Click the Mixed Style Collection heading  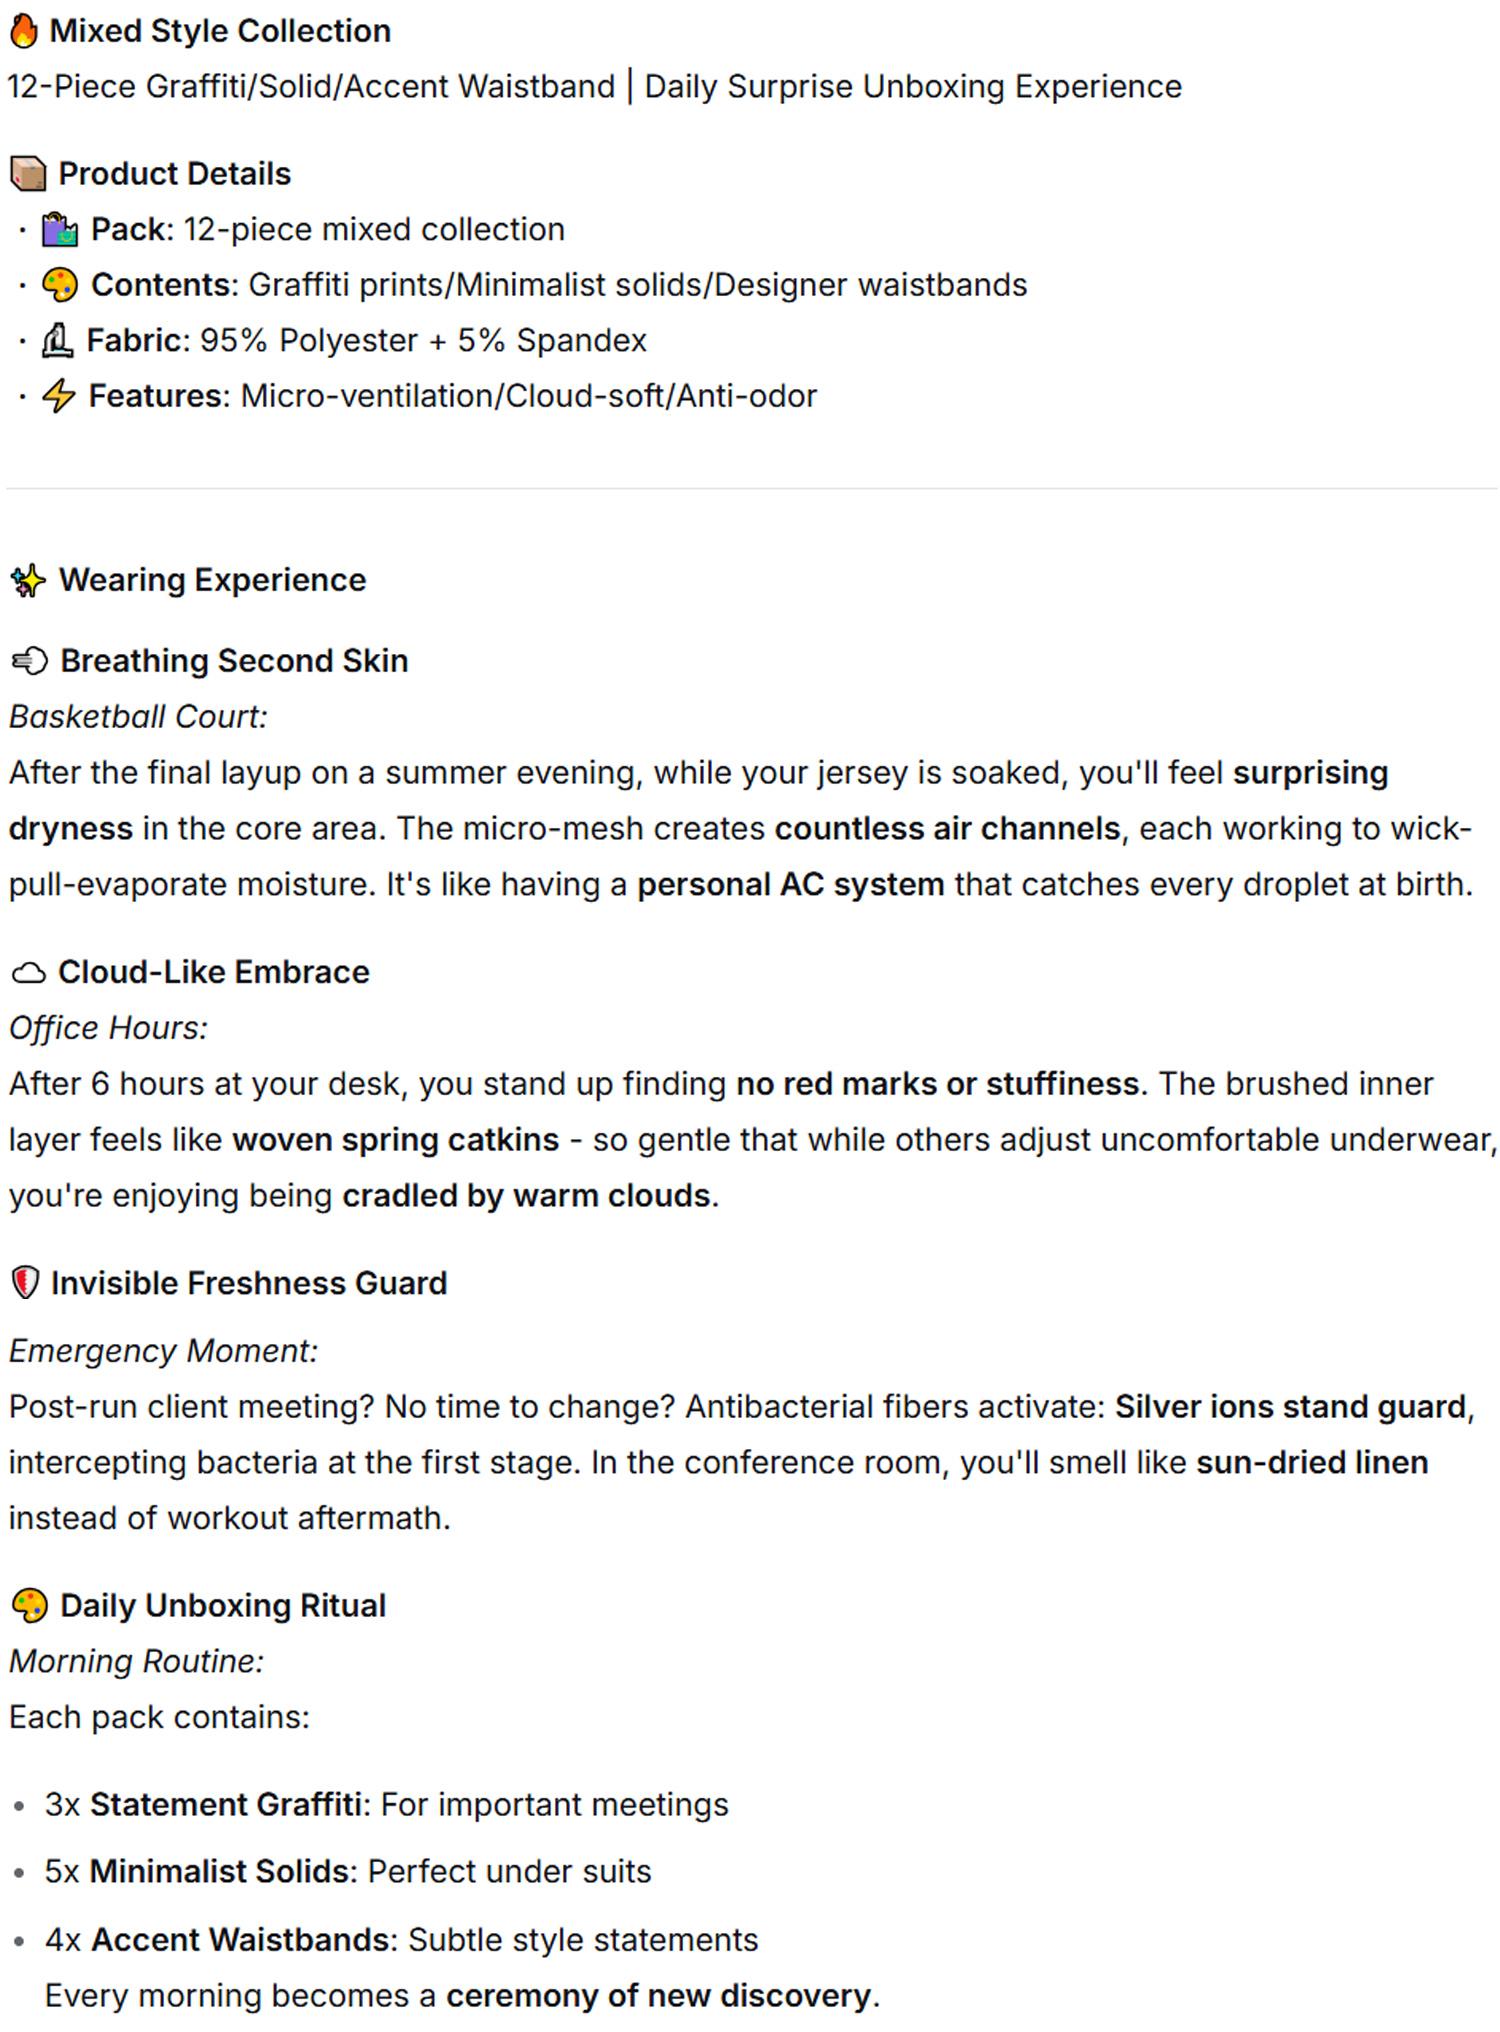(220, 31)
